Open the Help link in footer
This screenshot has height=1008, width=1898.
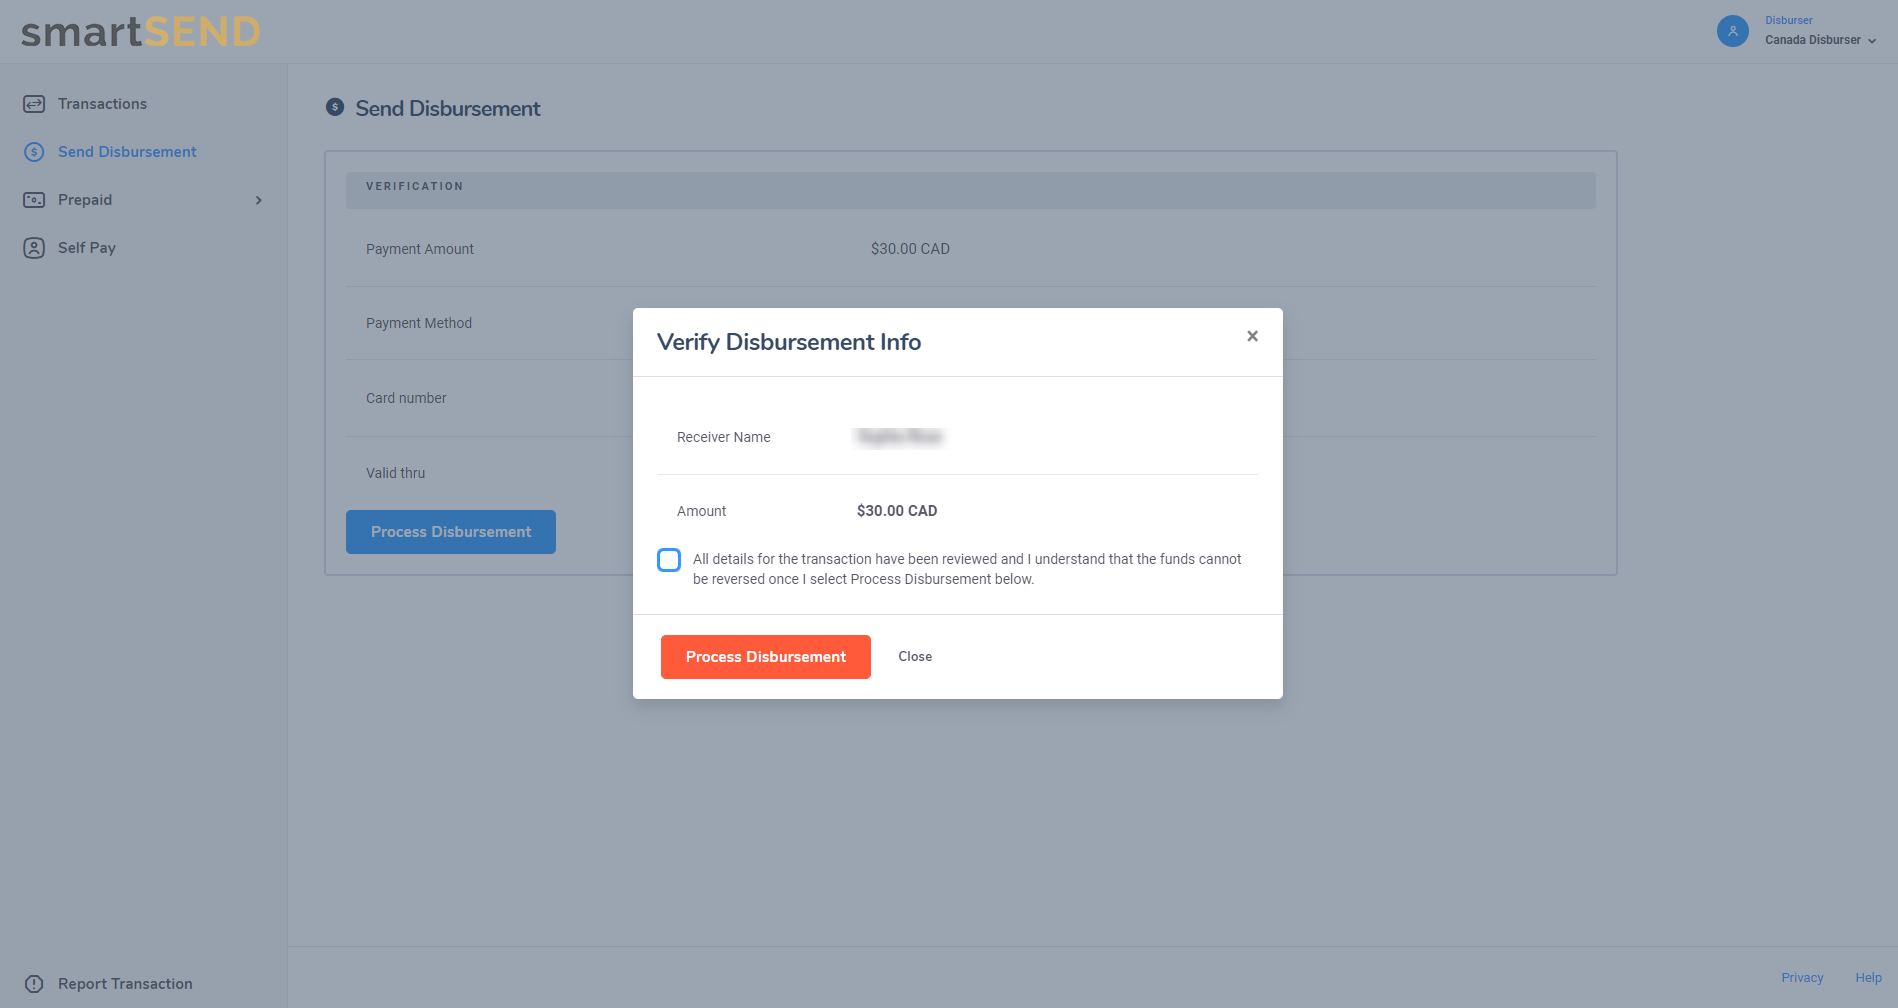(x=1868, y=978)
